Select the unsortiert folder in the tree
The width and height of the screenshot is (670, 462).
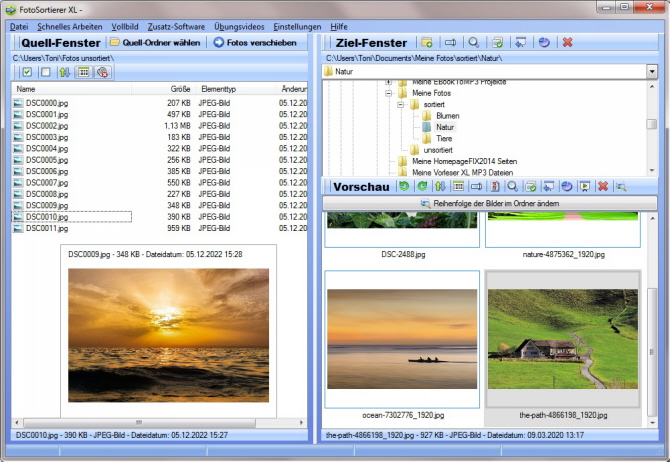[438, 150]
